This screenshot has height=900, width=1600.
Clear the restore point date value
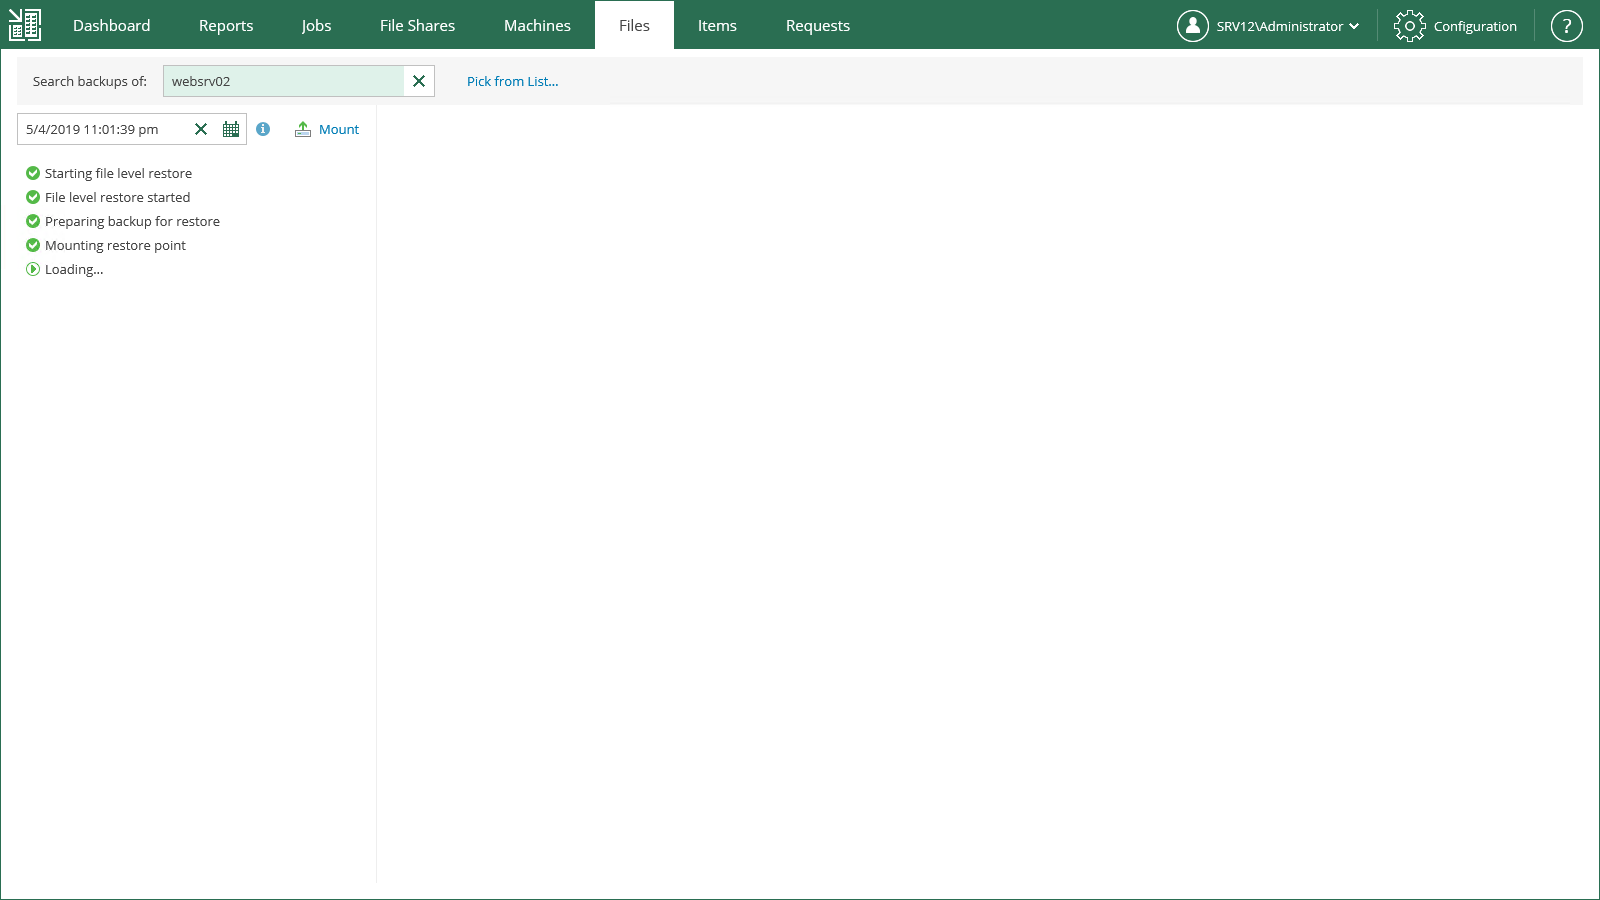(201, 129)
